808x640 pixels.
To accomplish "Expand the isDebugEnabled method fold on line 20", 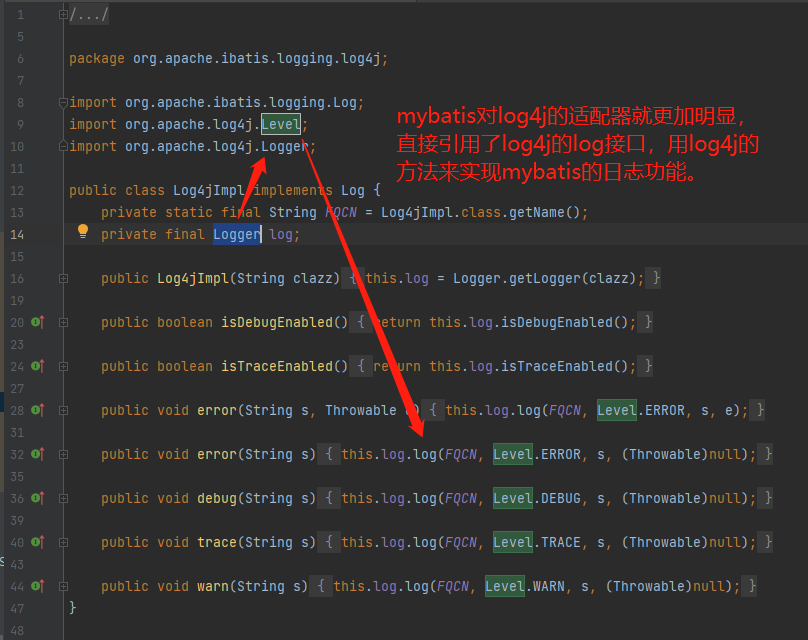I will (63, 323).
